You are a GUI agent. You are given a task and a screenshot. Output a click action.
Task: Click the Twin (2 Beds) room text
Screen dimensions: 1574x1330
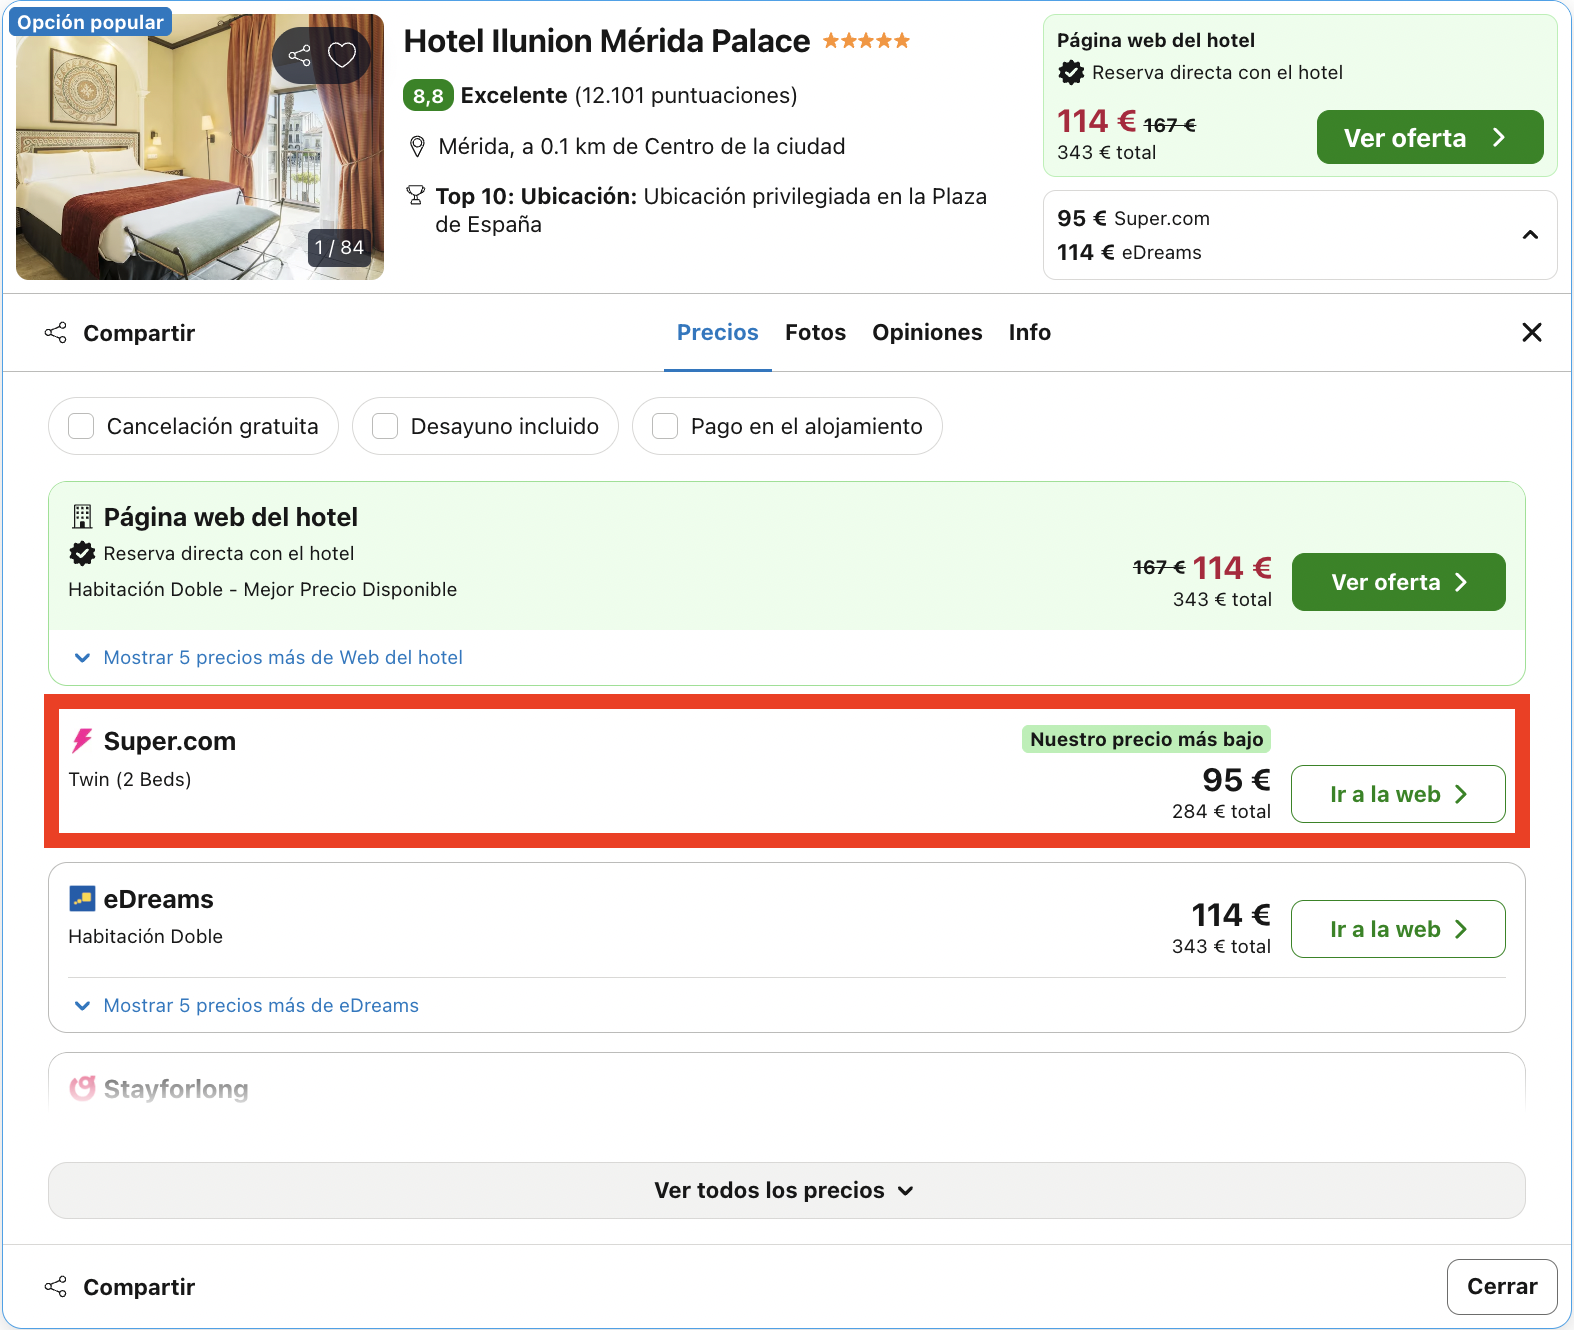point(130,779)
